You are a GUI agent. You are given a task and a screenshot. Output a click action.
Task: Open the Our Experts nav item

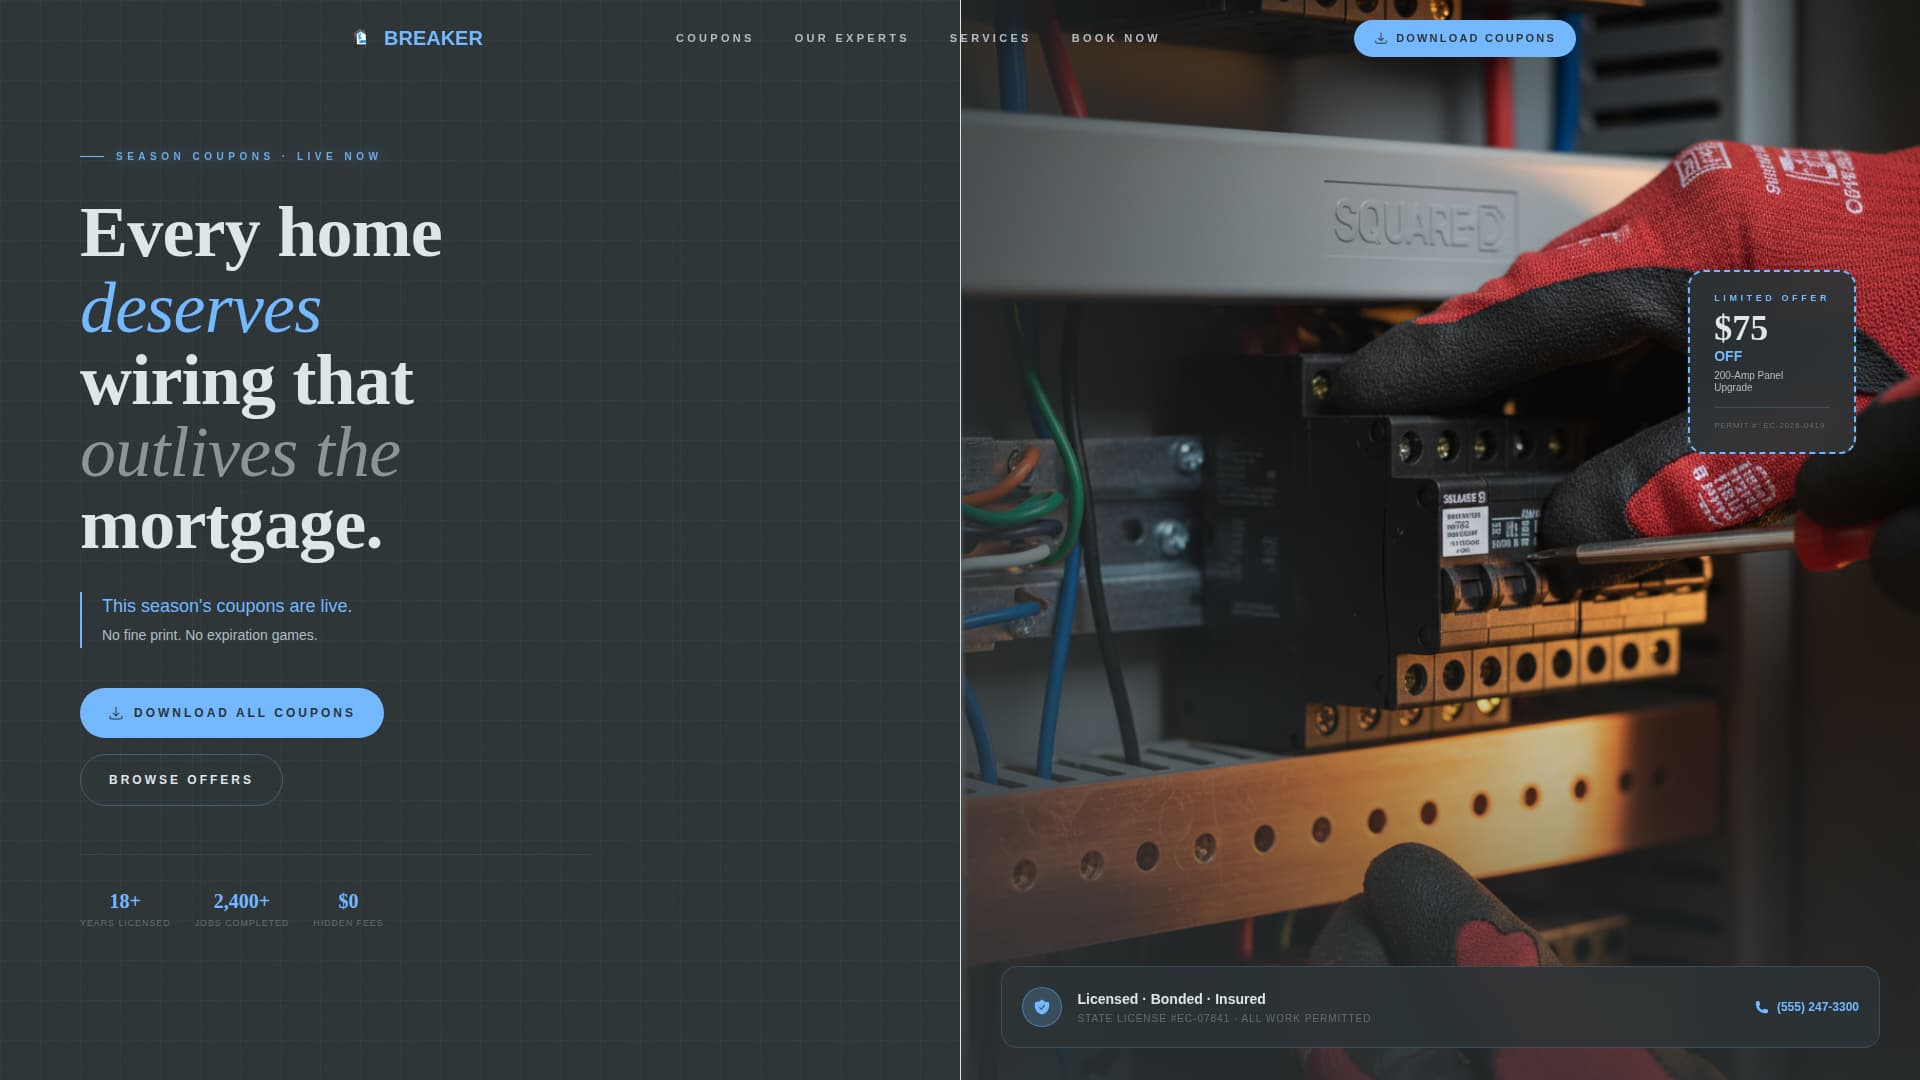[851, 38]
